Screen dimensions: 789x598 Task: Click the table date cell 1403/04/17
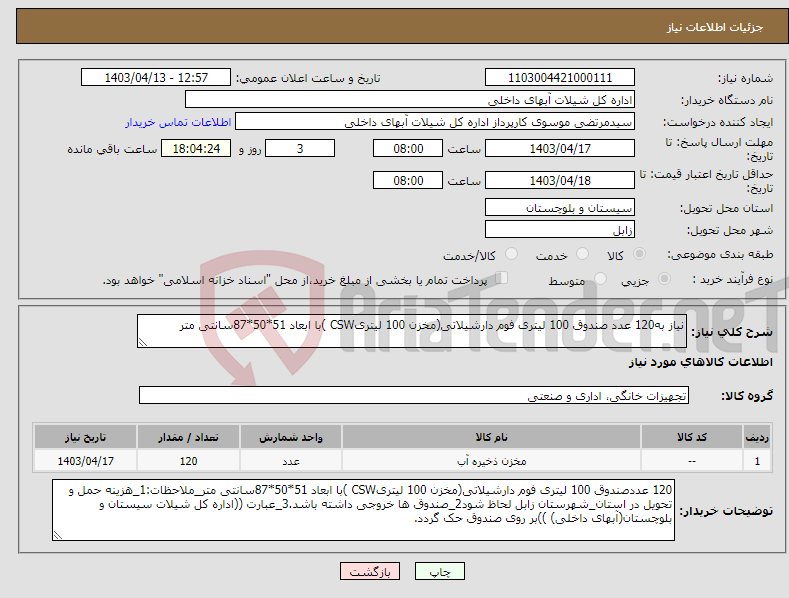(85, 461)
